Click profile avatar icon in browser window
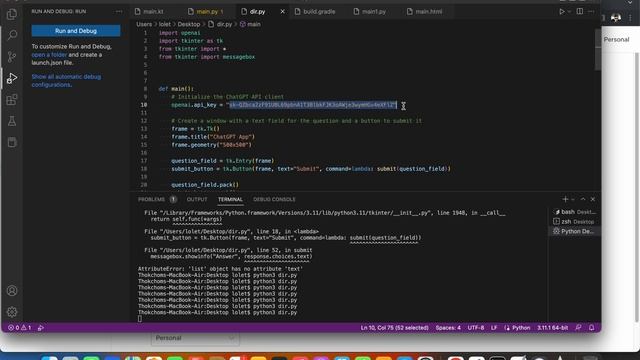The height and width of the screenshot is (360, 640). pos(616,18)
